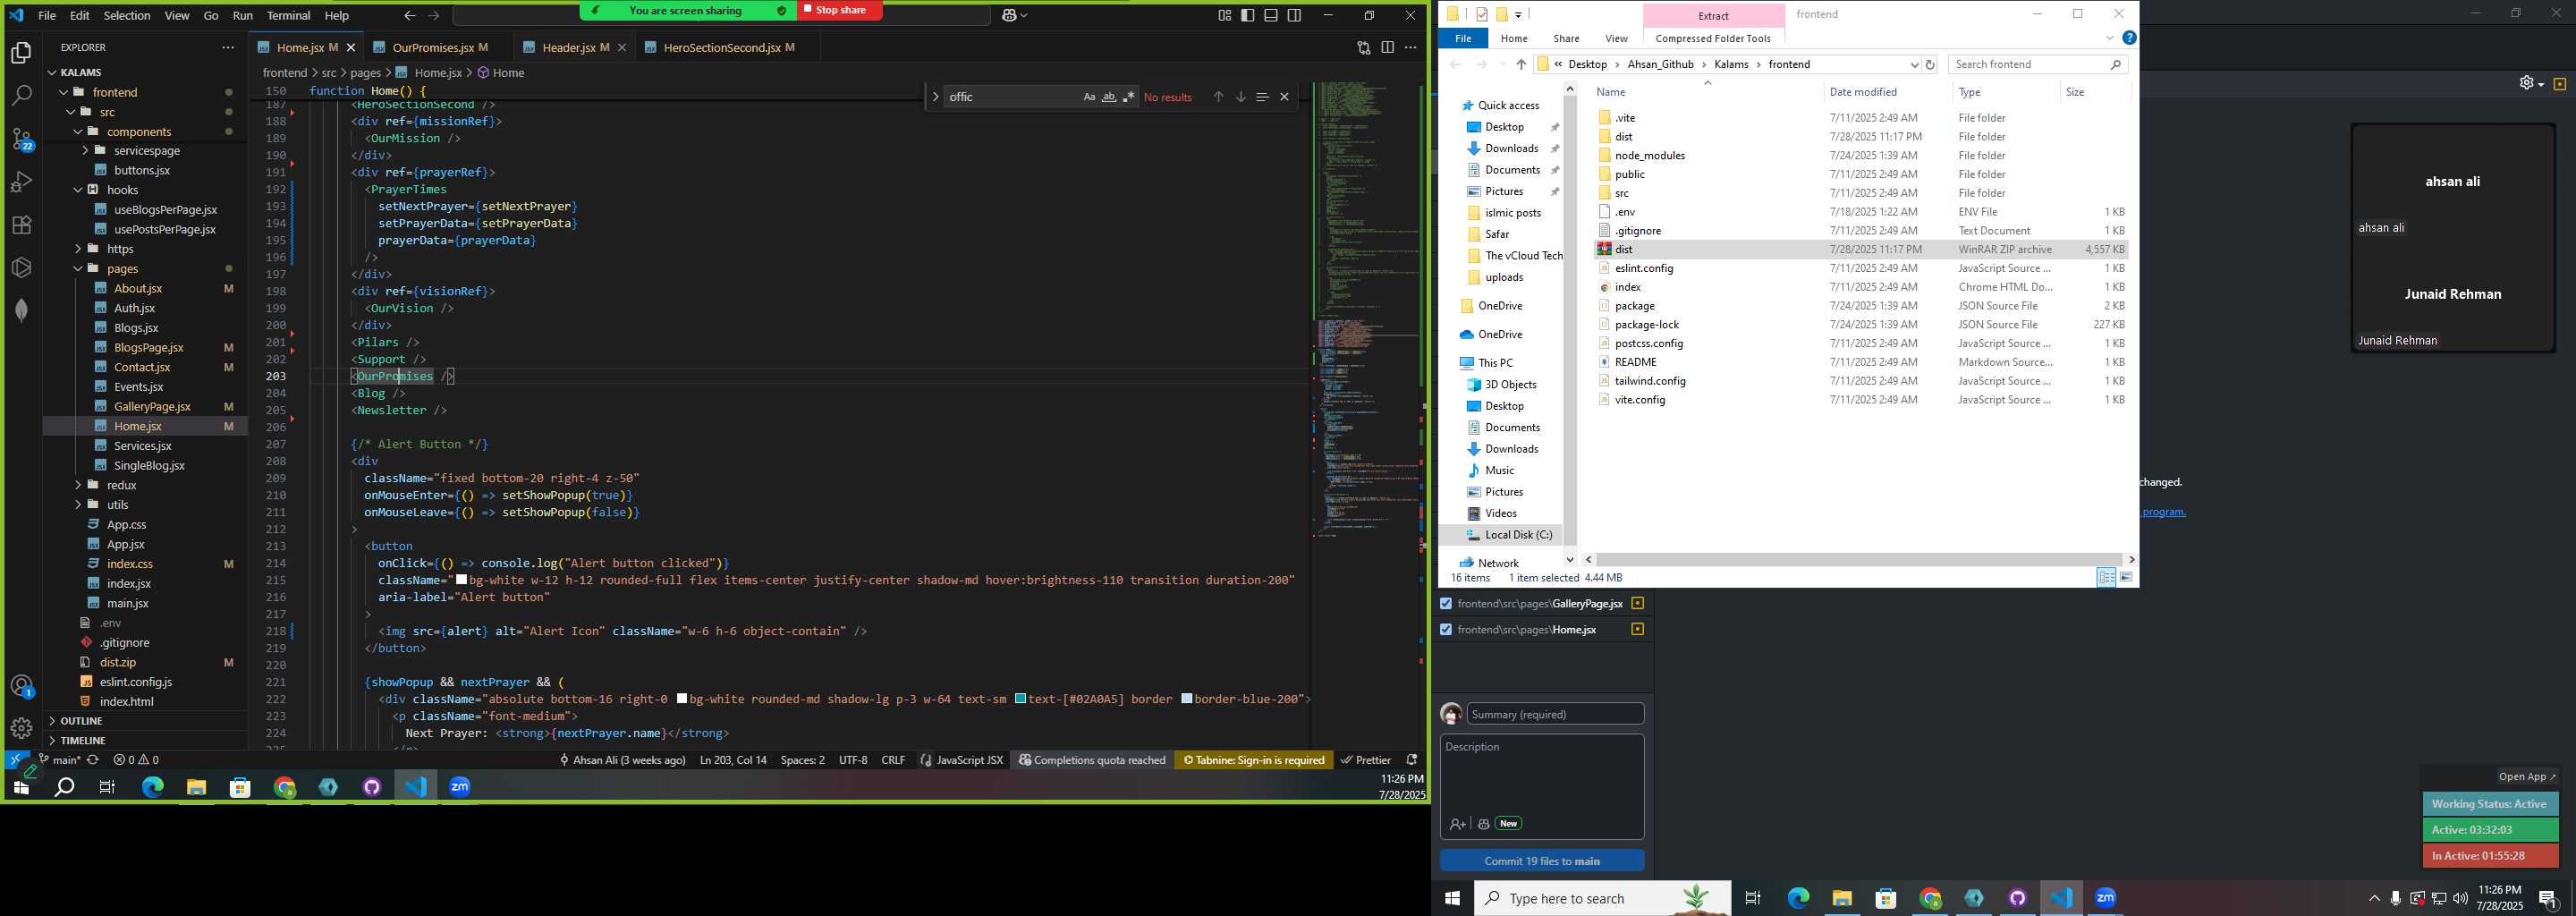This screenshot has height=916, width=2576.
Task: Open Zoom from the Windows taskbar
Action: (x=2105, y=898)
